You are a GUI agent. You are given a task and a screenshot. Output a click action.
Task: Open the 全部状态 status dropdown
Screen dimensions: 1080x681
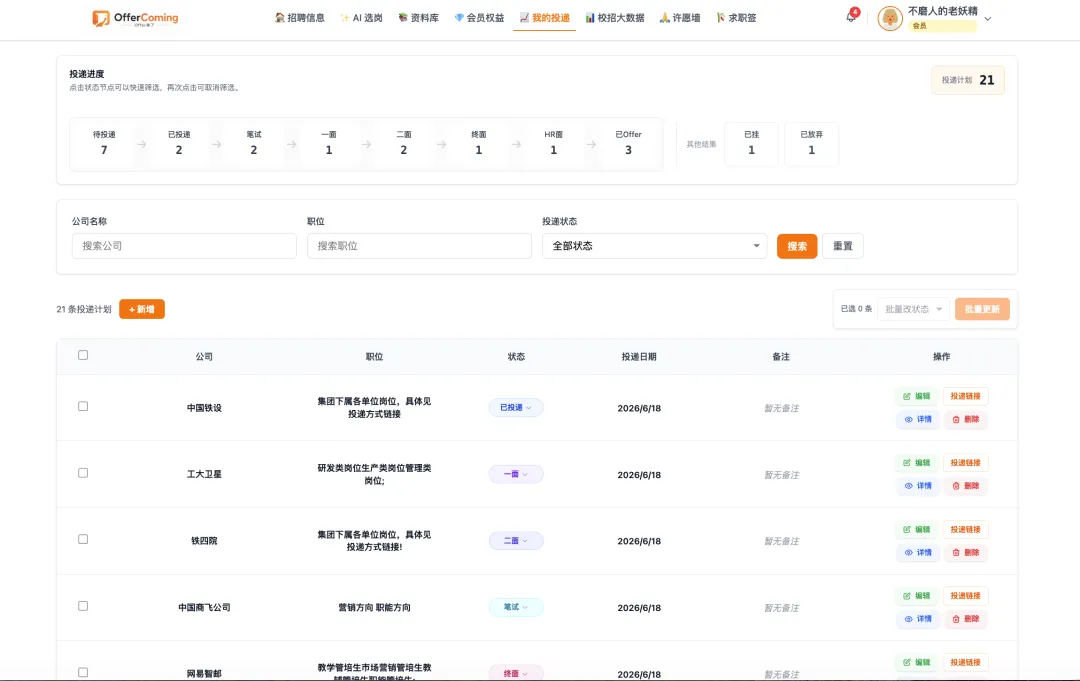[x=654, y=246]
